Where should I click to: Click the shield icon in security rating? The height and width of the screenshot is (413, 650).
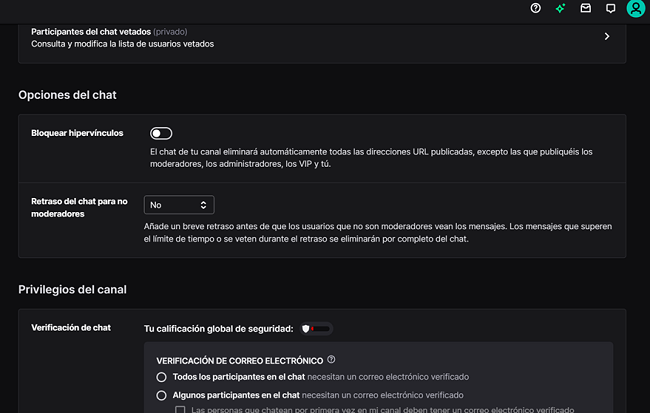click(306, 328)
